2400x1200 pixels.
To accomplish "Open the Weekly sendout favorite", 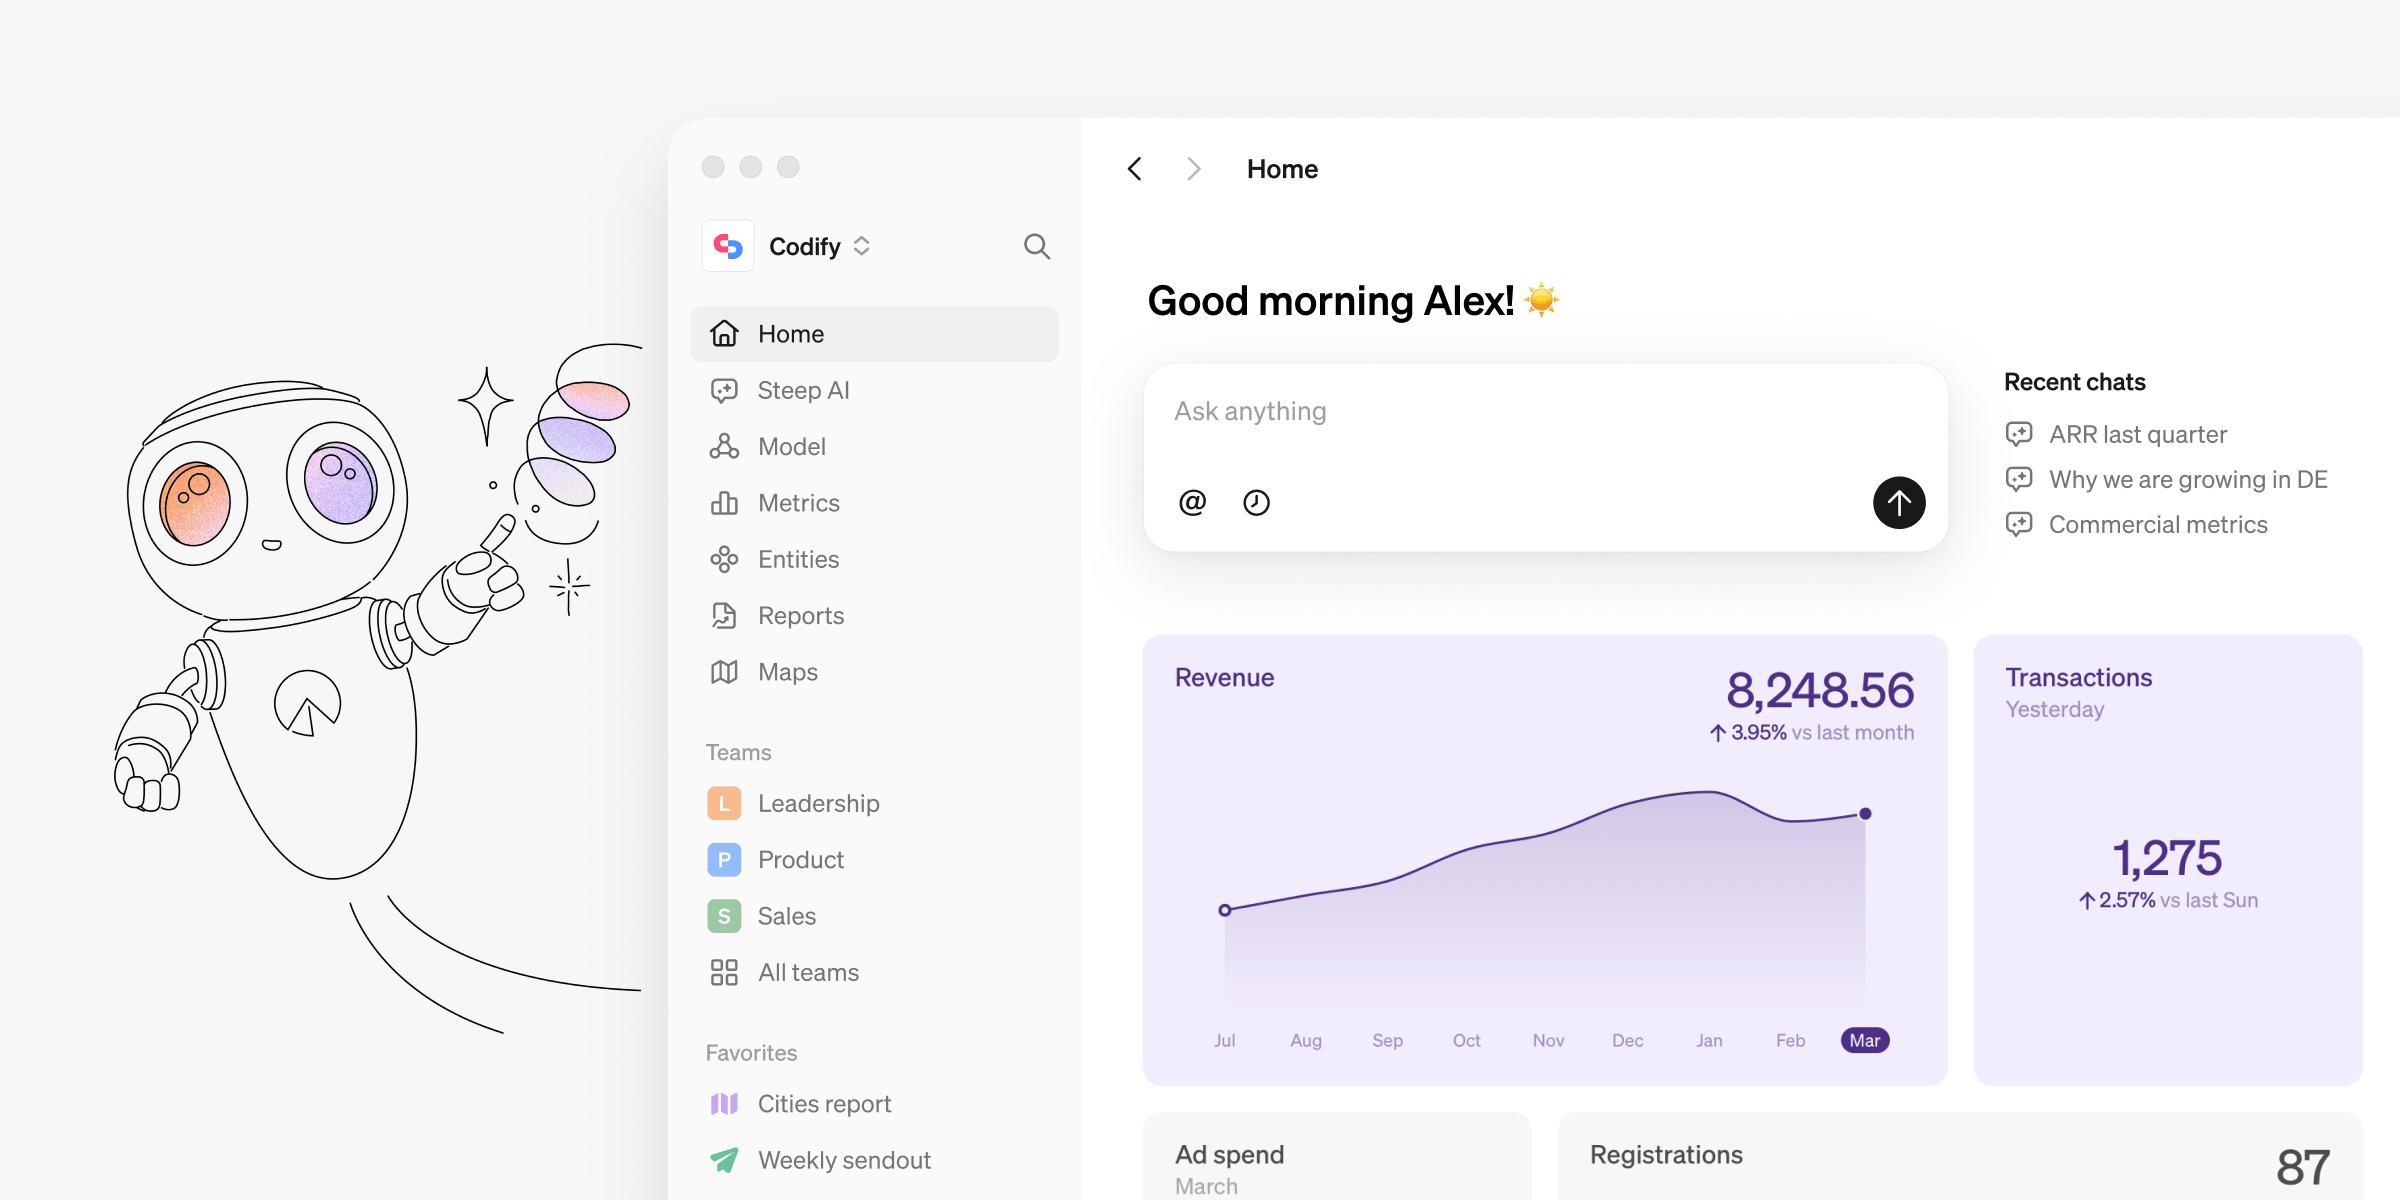I will (x=843, y=1160).
